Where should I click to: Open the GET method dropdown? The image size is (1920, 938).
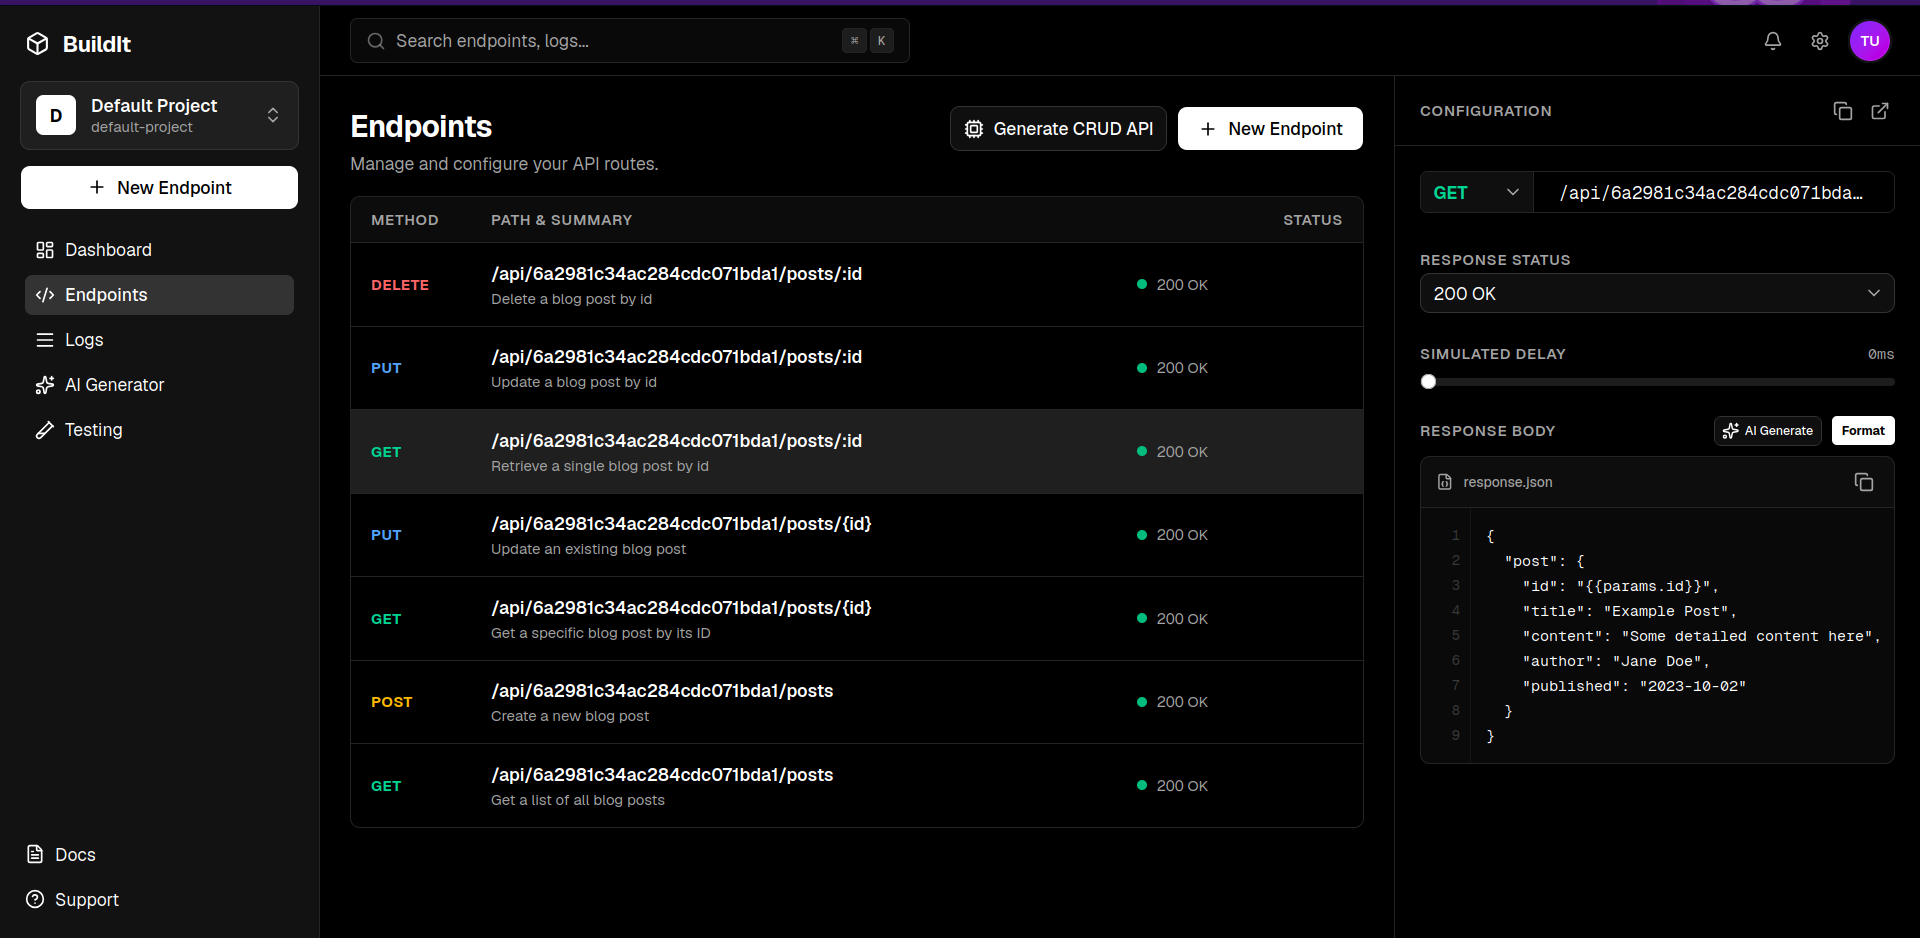click(1477, 193)
